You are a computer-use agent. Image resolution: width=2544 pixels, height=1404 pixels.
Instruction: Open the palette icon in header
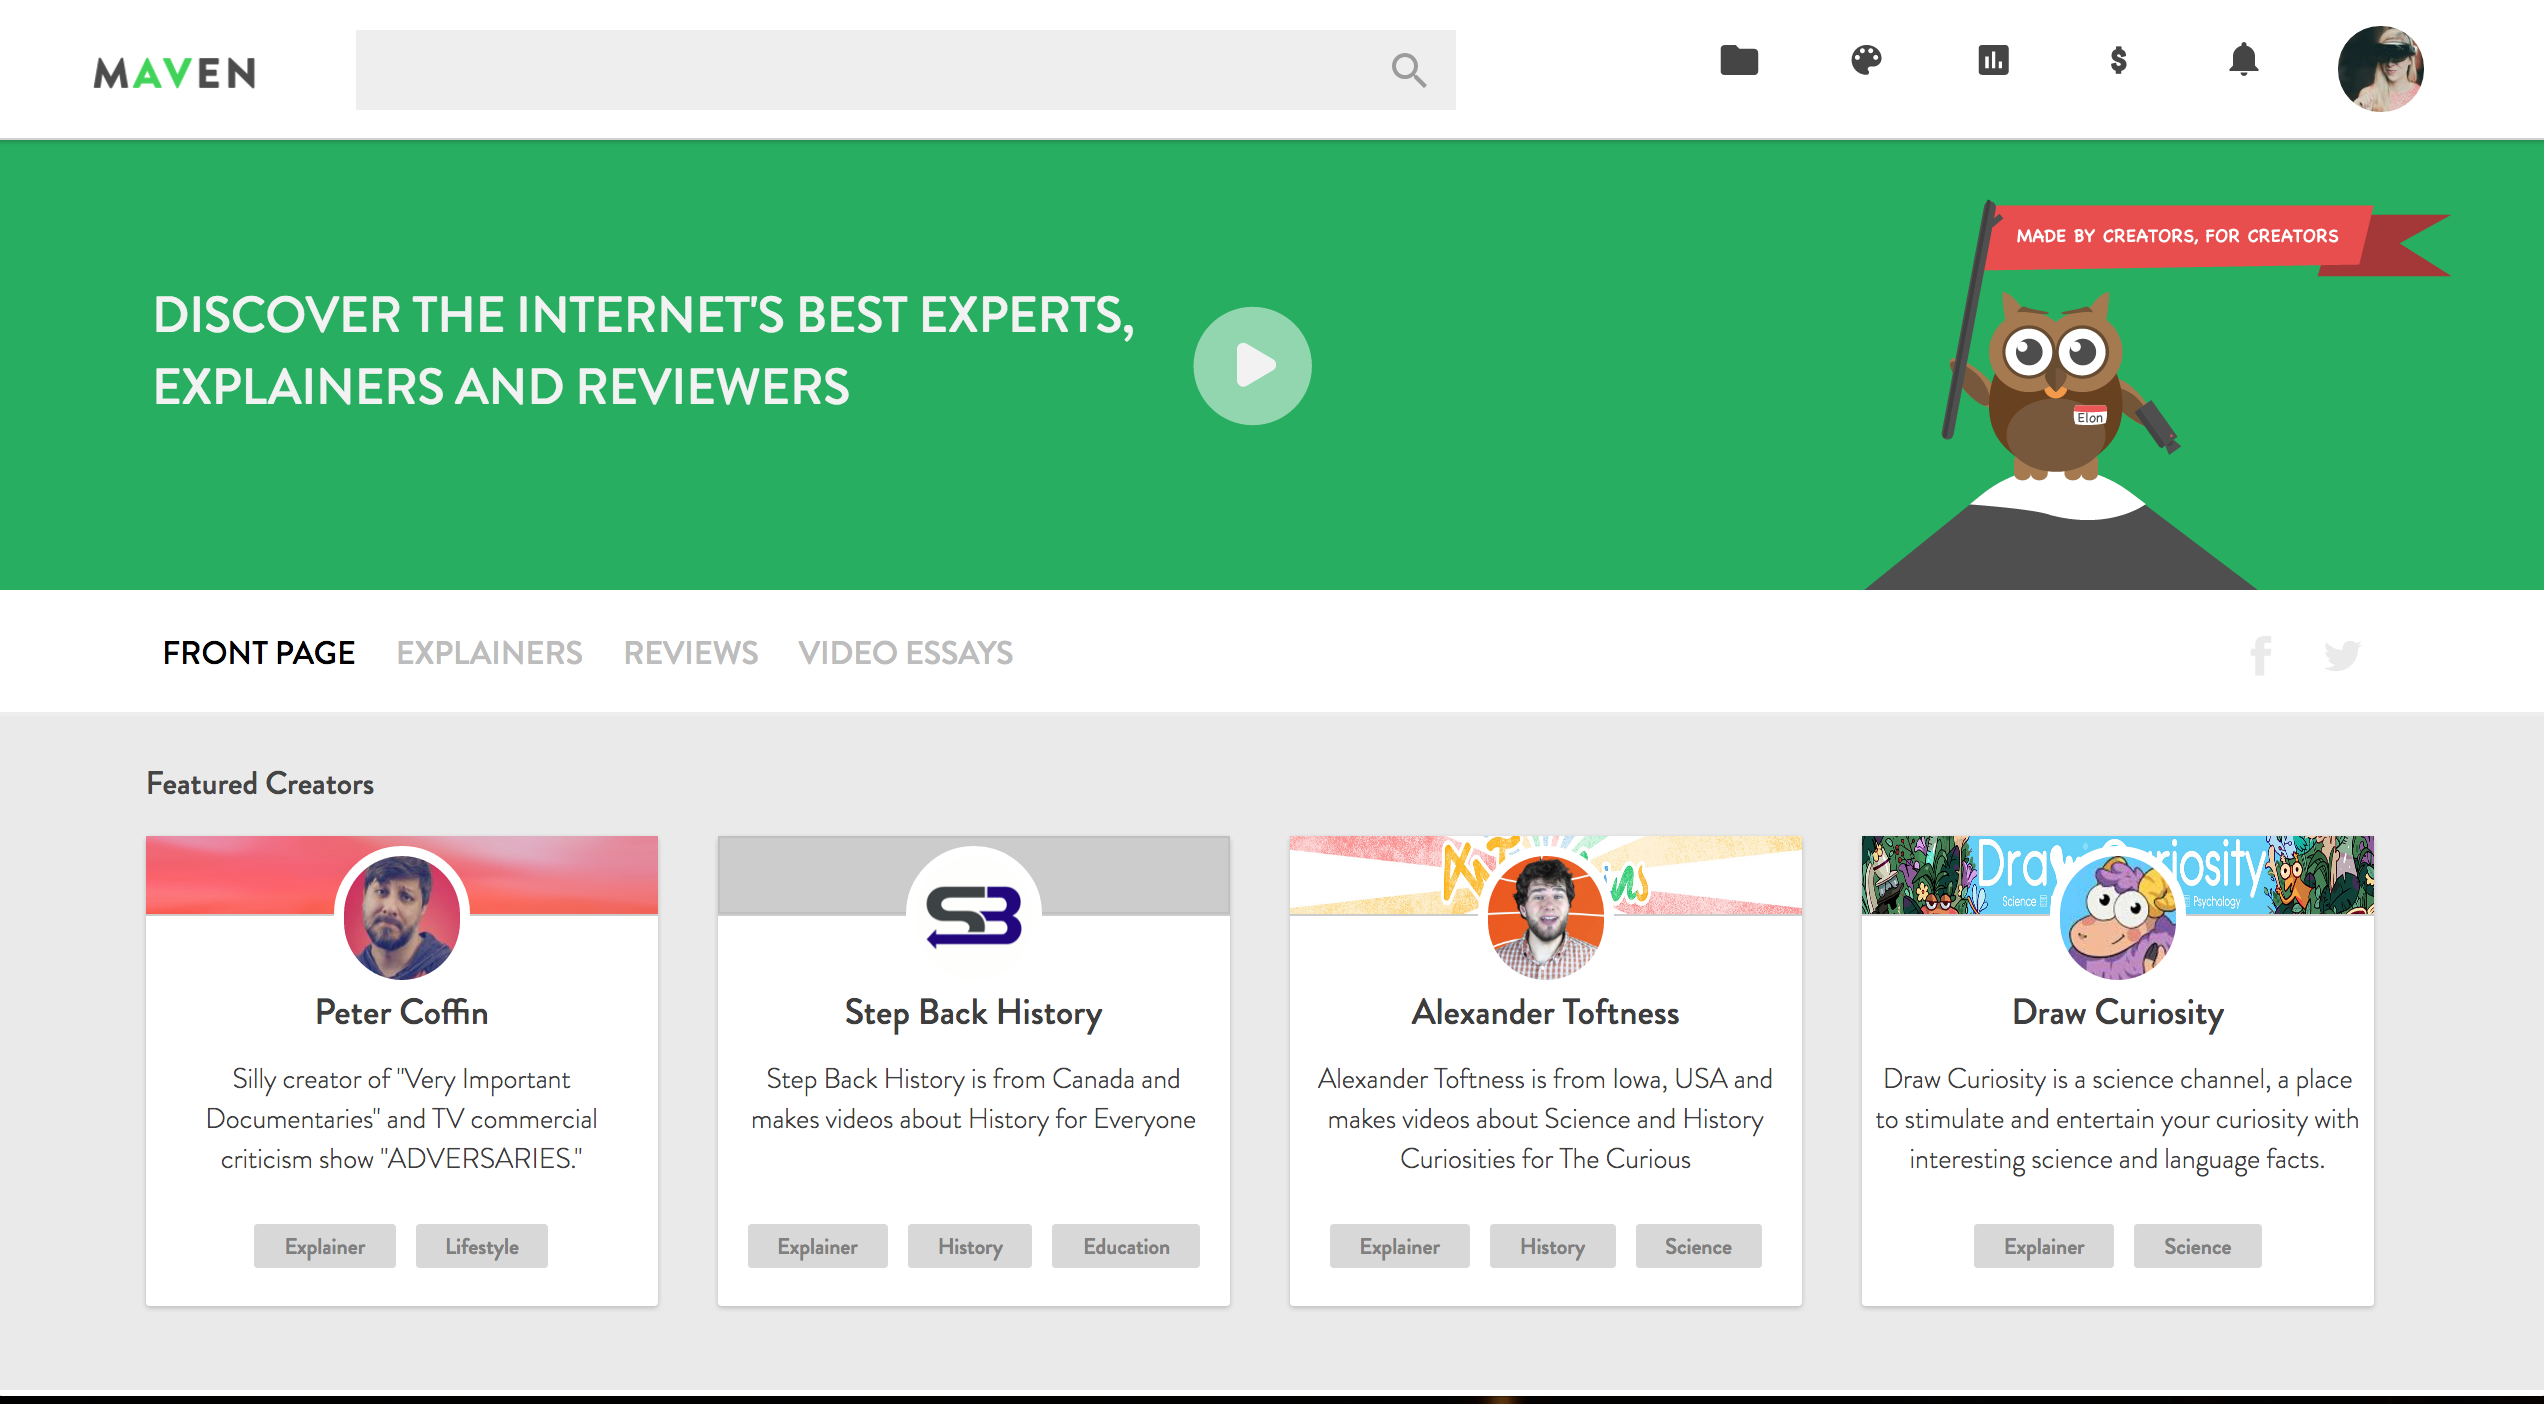1866,60
